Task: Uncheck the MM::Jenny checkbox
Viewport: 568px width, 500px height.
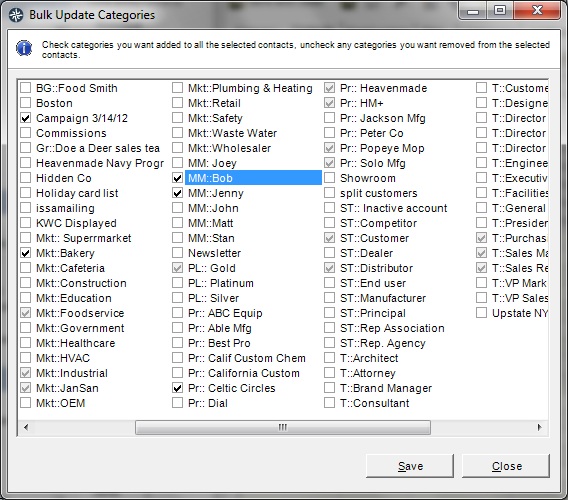Action: coord(178,193)
